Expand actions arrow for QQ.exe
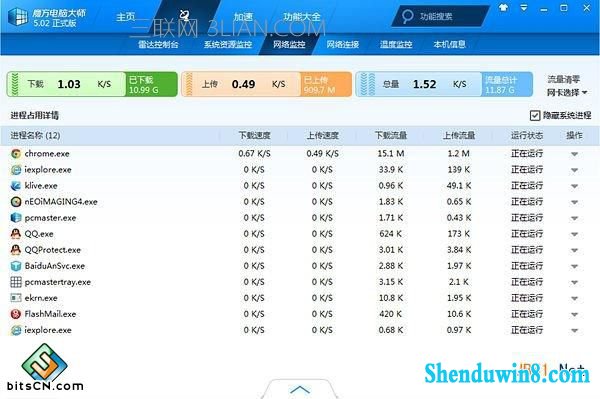The width and height of the screenshot is (600, 399). pyautogui.click(x=574, y=235)
